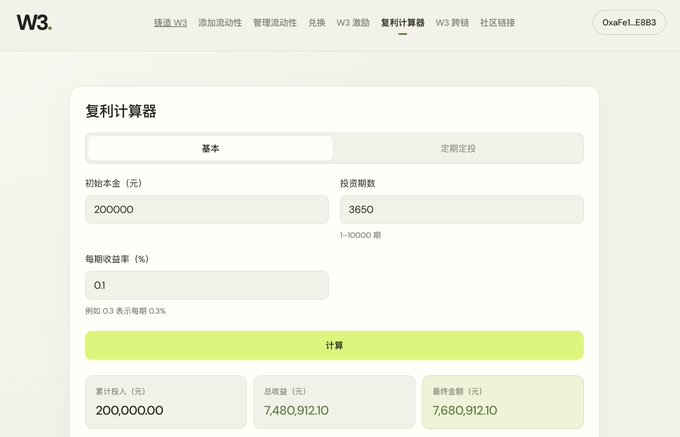Viewport: 680px width, 437px height.
Task: Select the 最终金额 value 7,680,912.10
Action: point(464,410)
